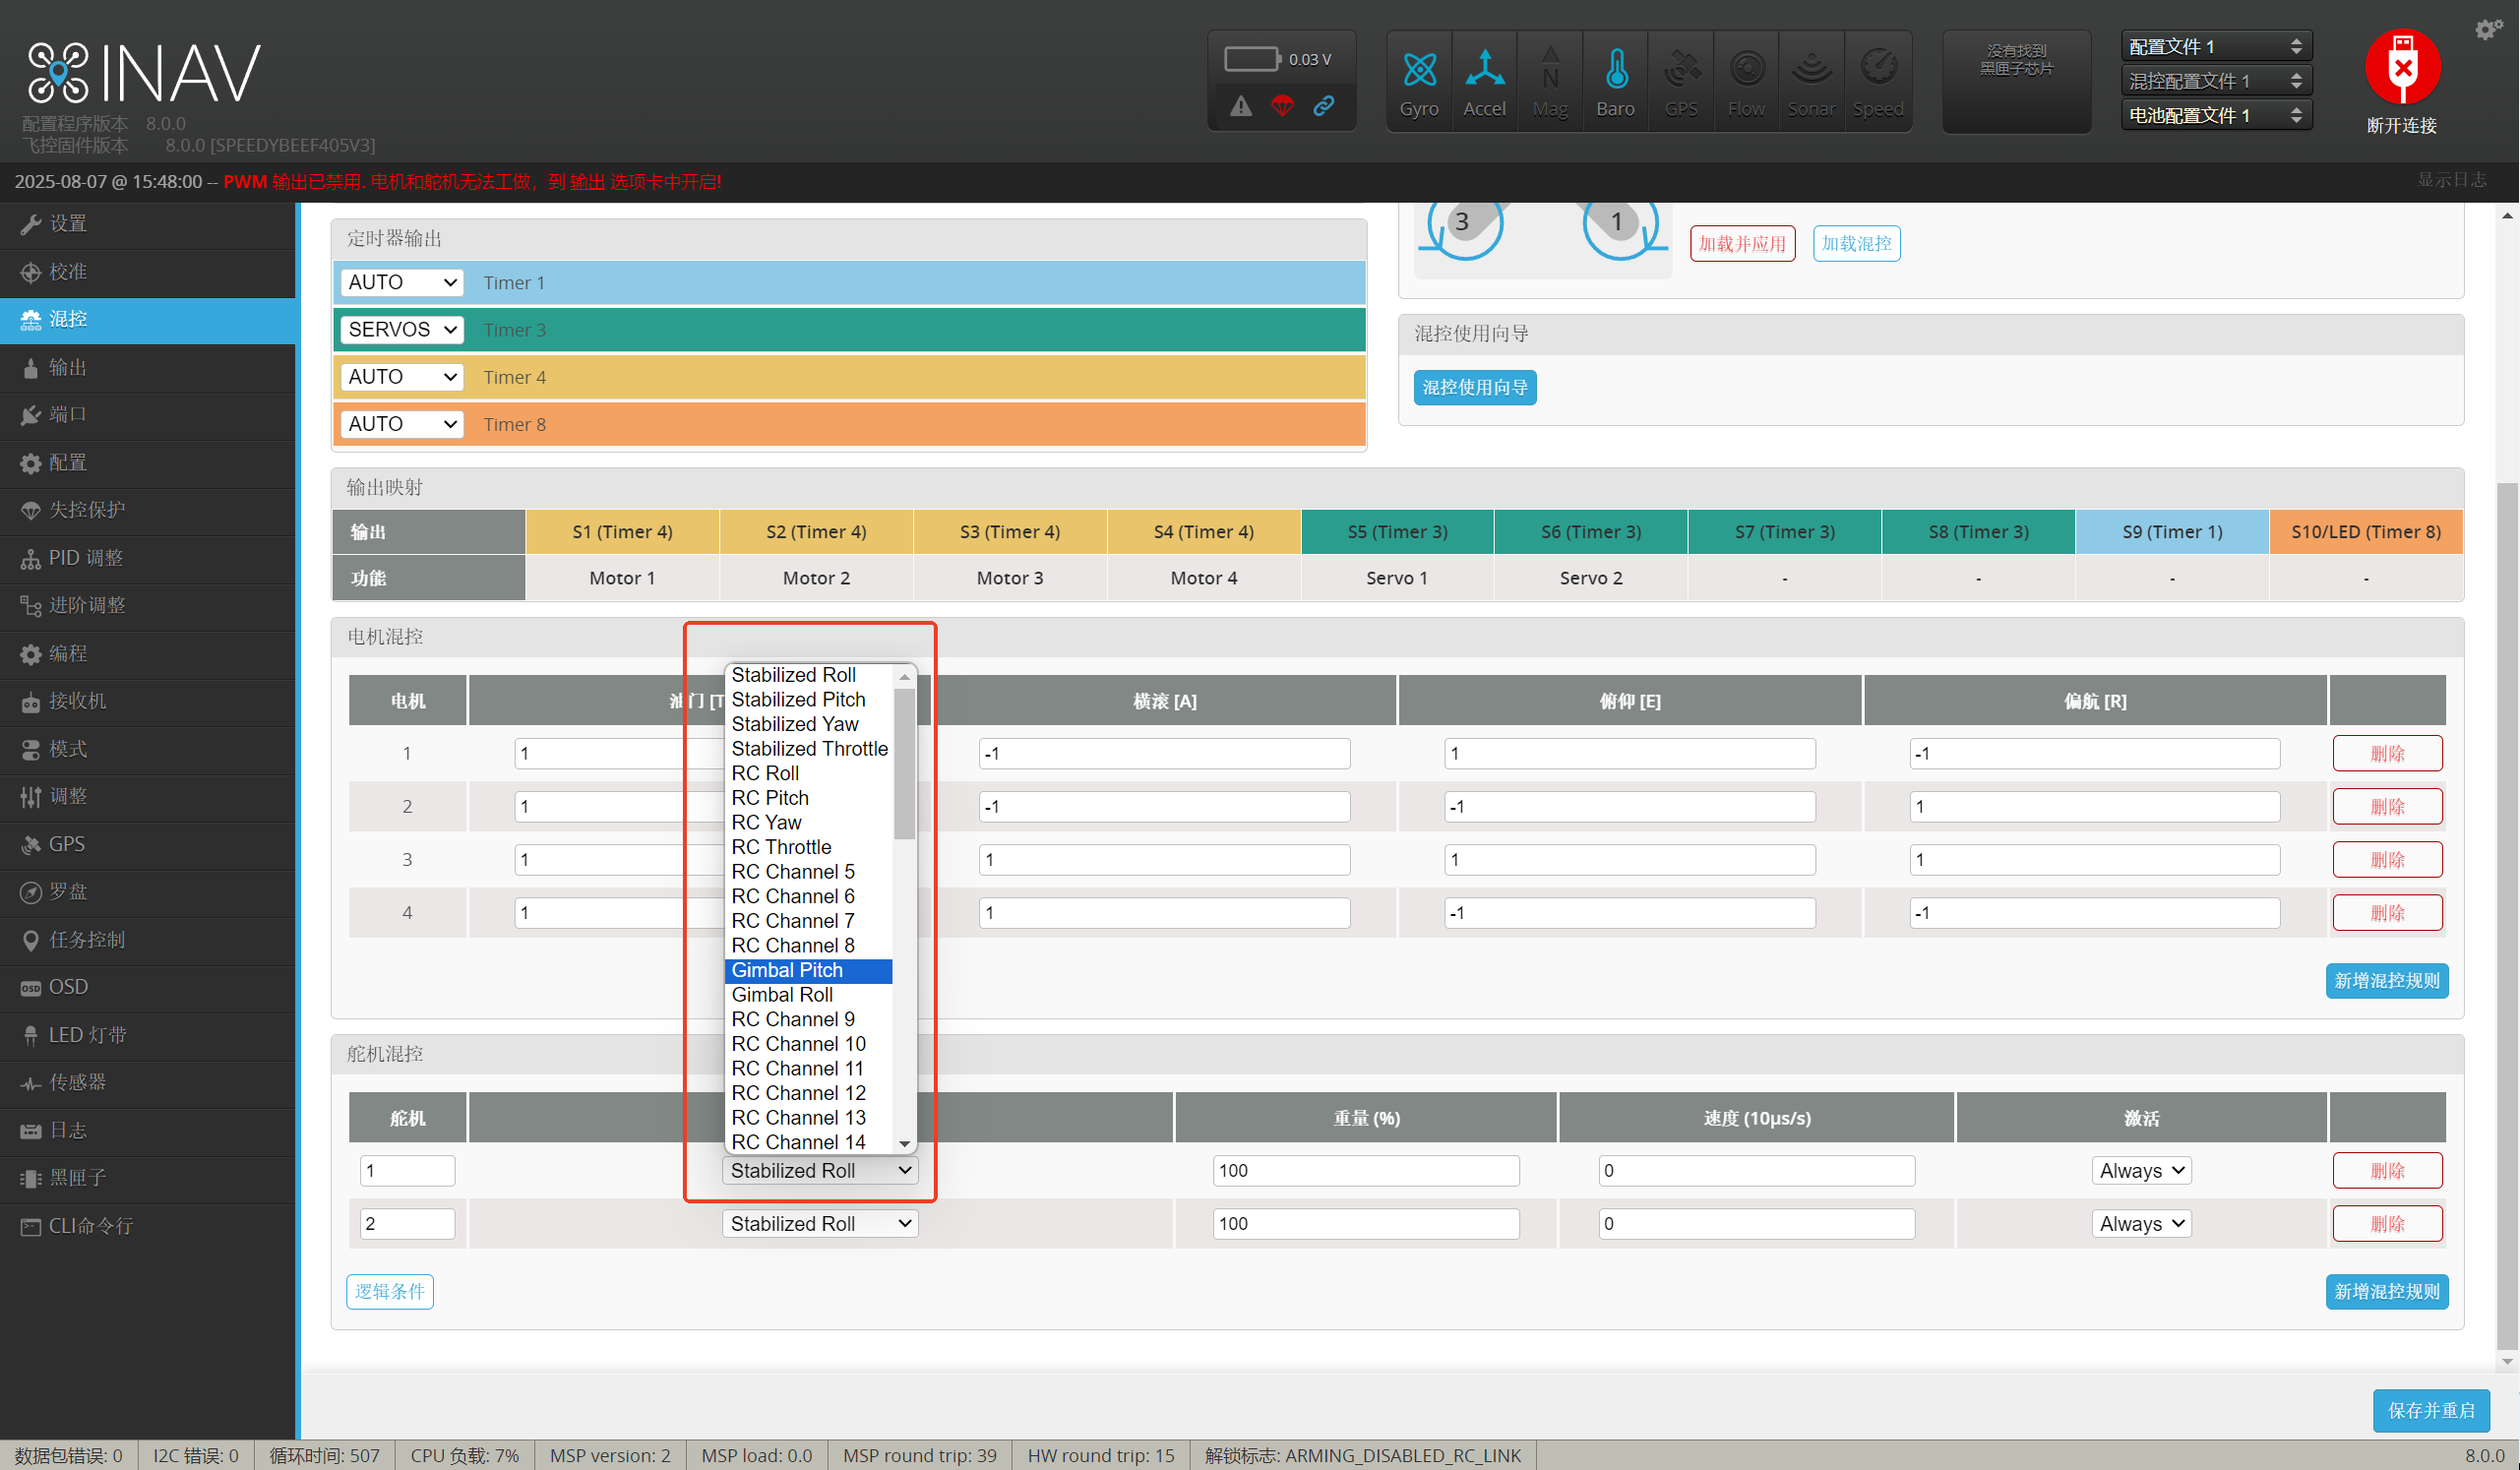Open the 黑匣子 blackbox tab
This screenshot has height=1470, width=2520.
tap(148, 1178)
